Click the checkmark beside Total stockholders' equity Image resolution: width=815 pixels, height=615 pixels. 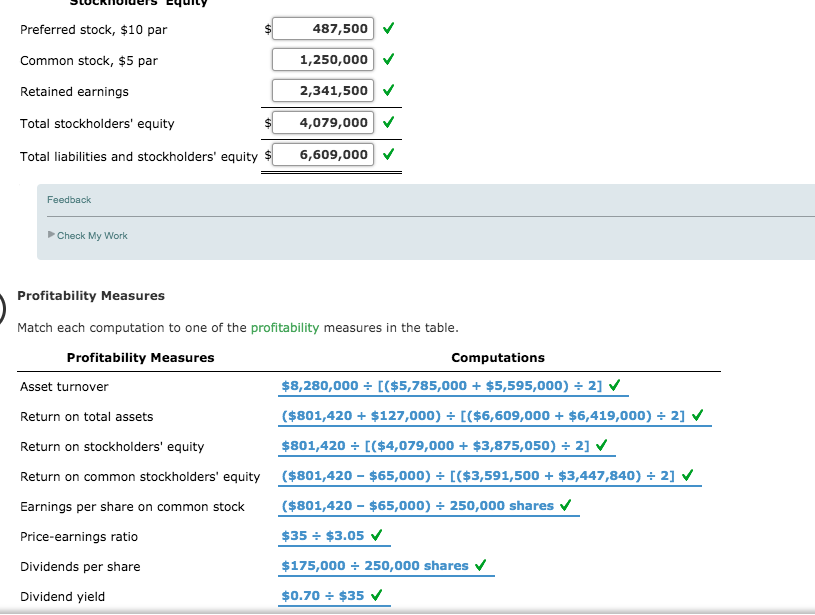click(x=388, y=122)
